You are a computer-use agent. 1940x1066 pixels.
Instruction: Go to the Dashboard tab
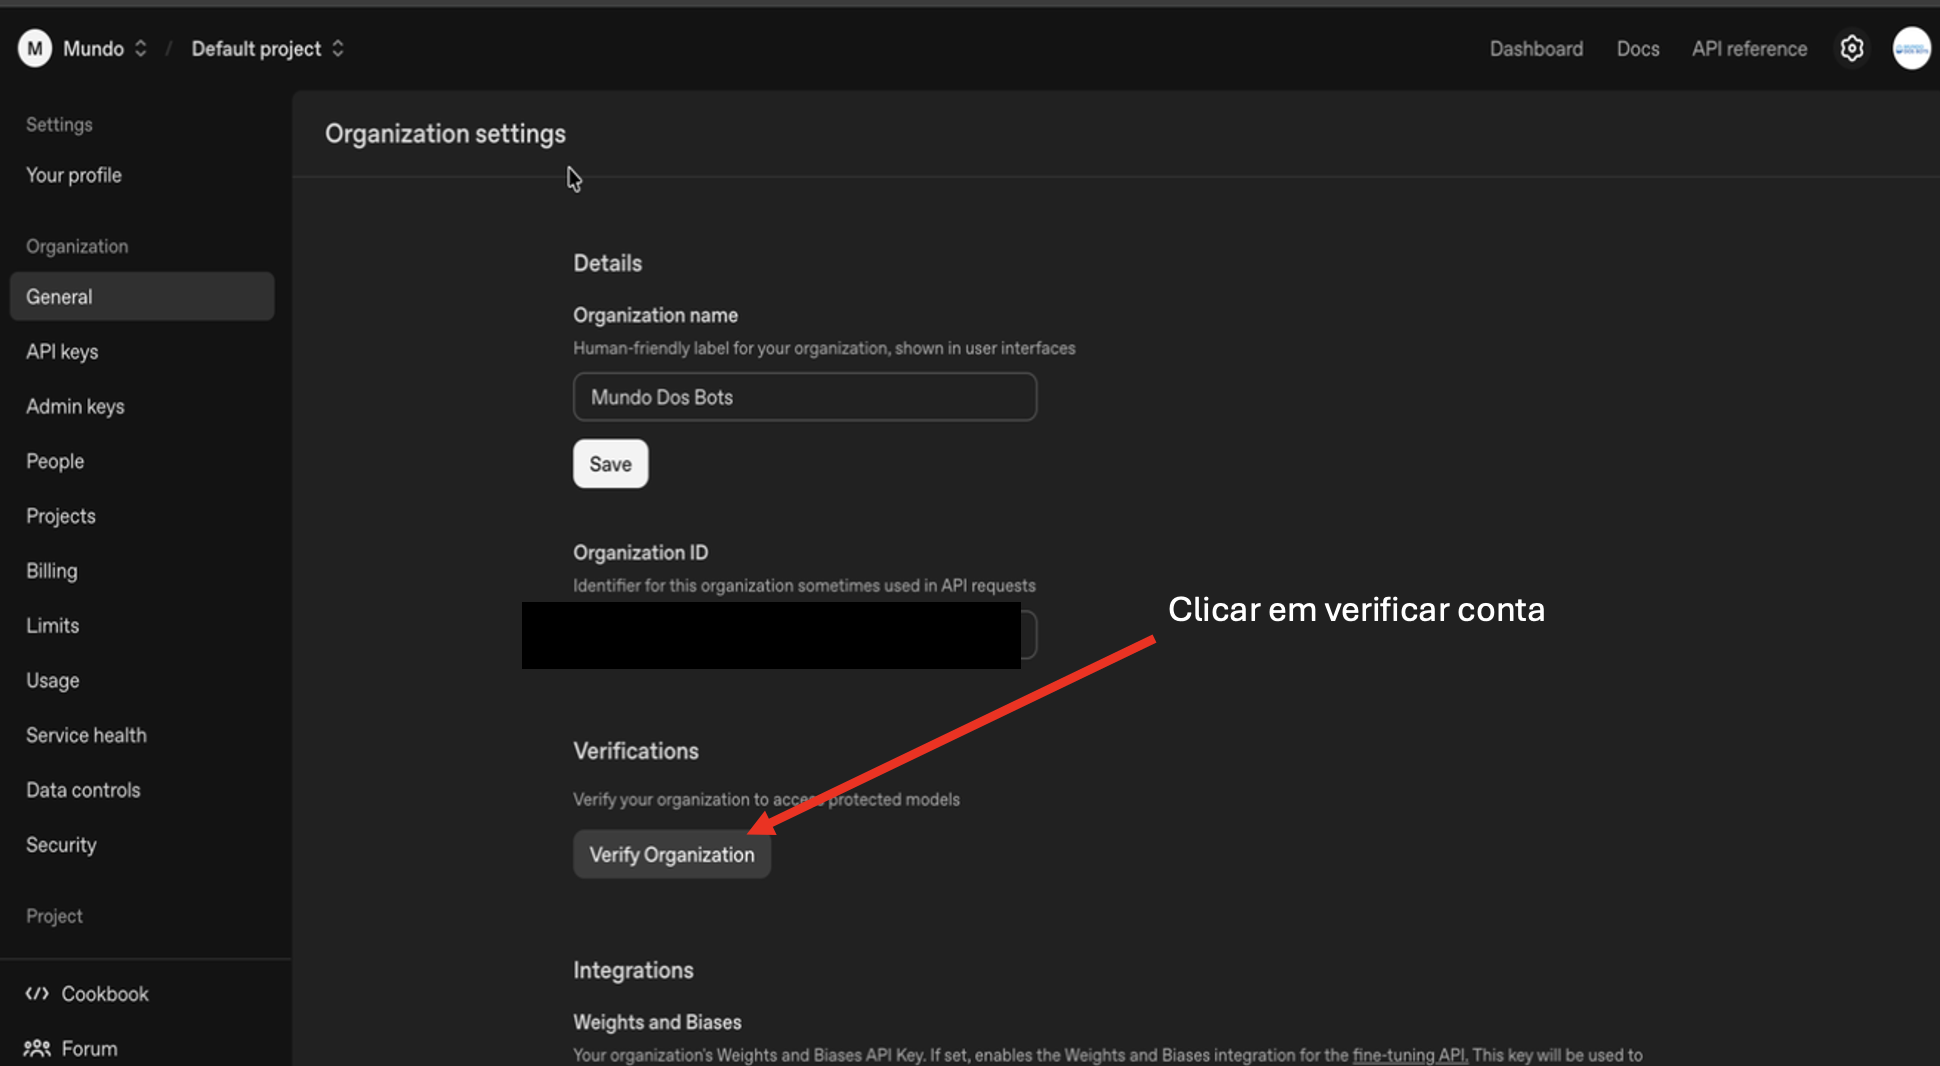1536,48
